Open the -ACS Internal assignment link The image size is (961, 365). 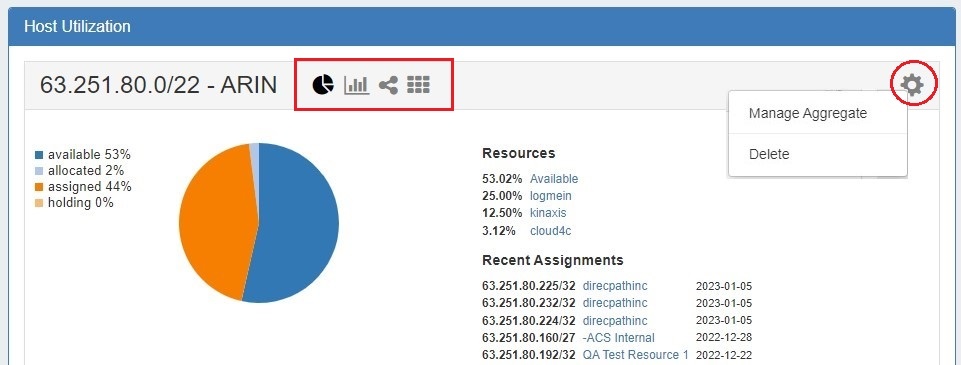[x=618, y=337]
